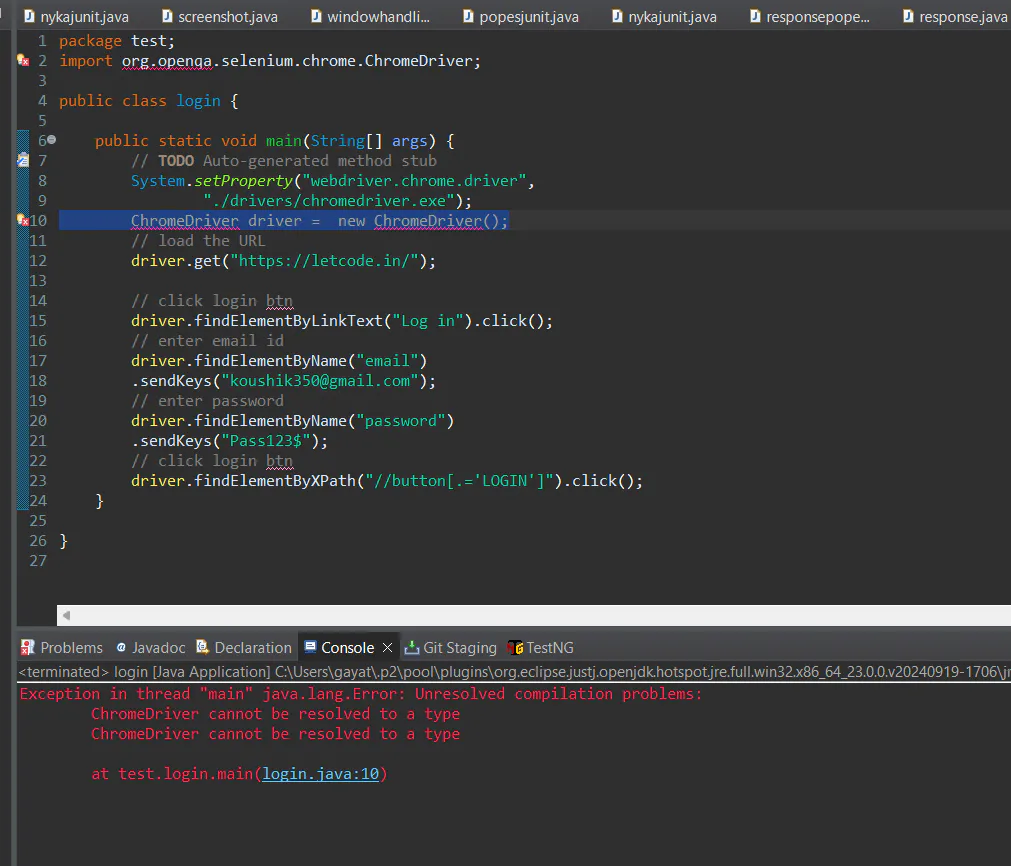
Task: Click the Declaration view icon
Action: pos(202,647)
